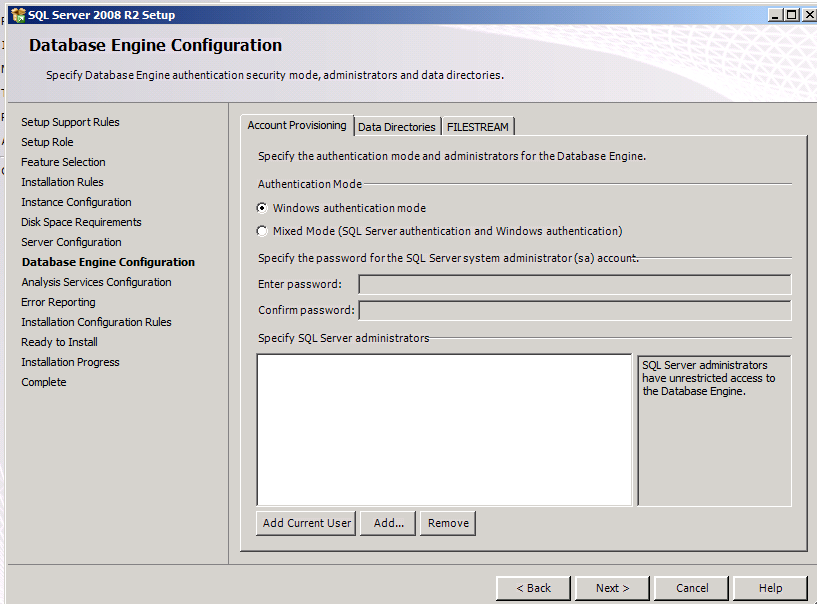Viewport: 817px width, 604px height.
Task: Focus the Confirm password field
Action: pos(575,311)
